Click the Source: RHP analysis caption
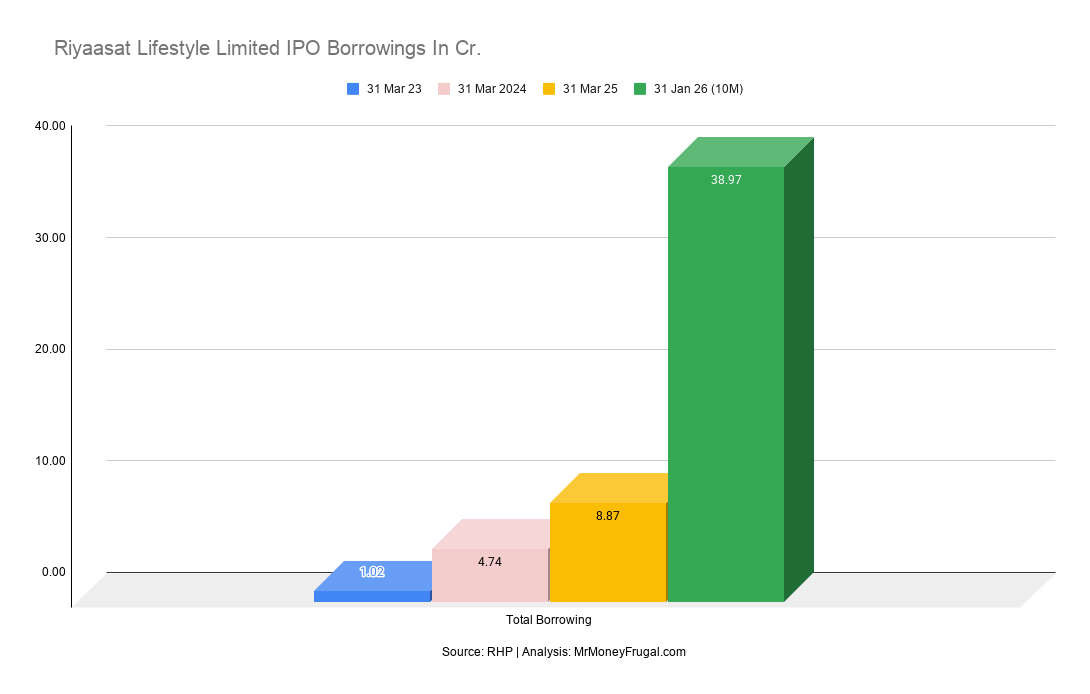This screenshot has height=694, width=1090. click(x=564, y=652)
